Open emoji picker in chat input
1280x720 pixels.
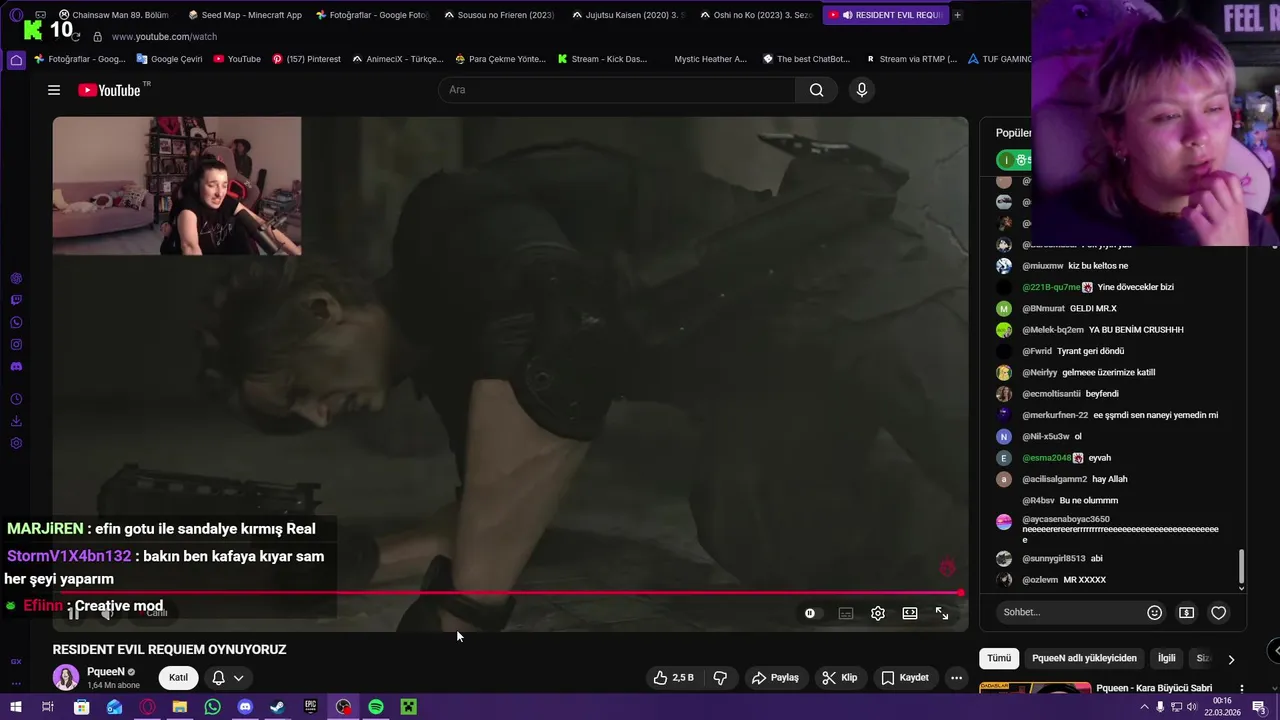[1154, 612]
